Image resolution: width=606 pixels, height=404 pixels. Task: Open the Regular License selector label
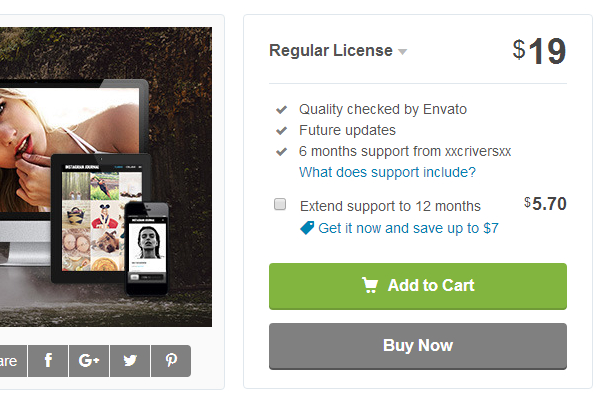pyautogui.click(x=331, y=51)
